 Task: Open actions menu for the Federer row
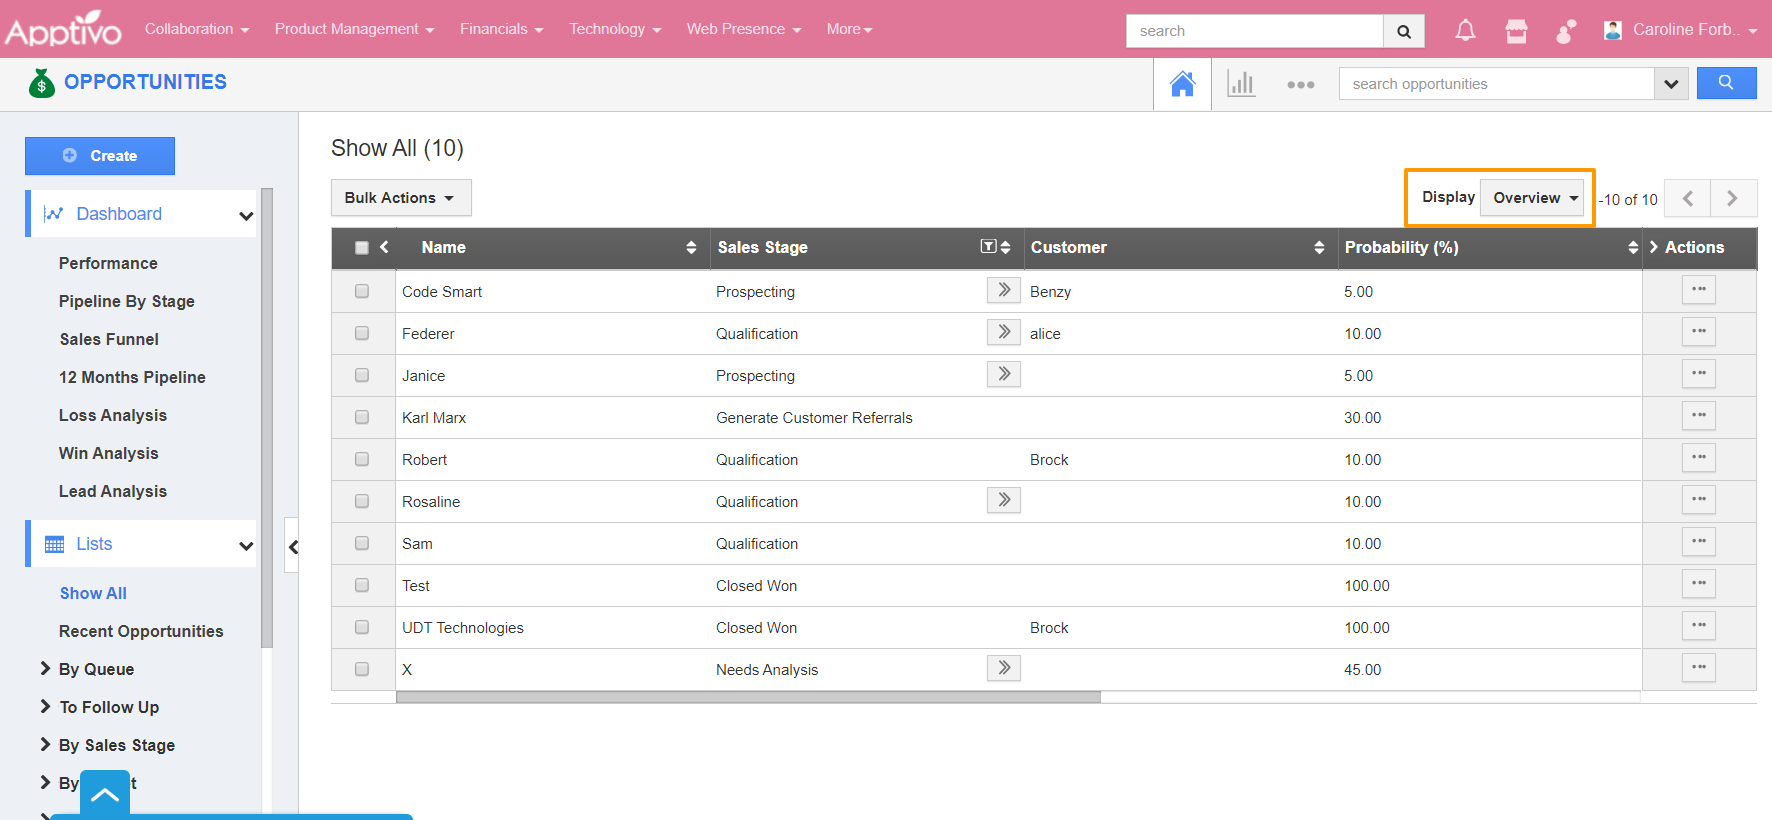click(1698, 331)
